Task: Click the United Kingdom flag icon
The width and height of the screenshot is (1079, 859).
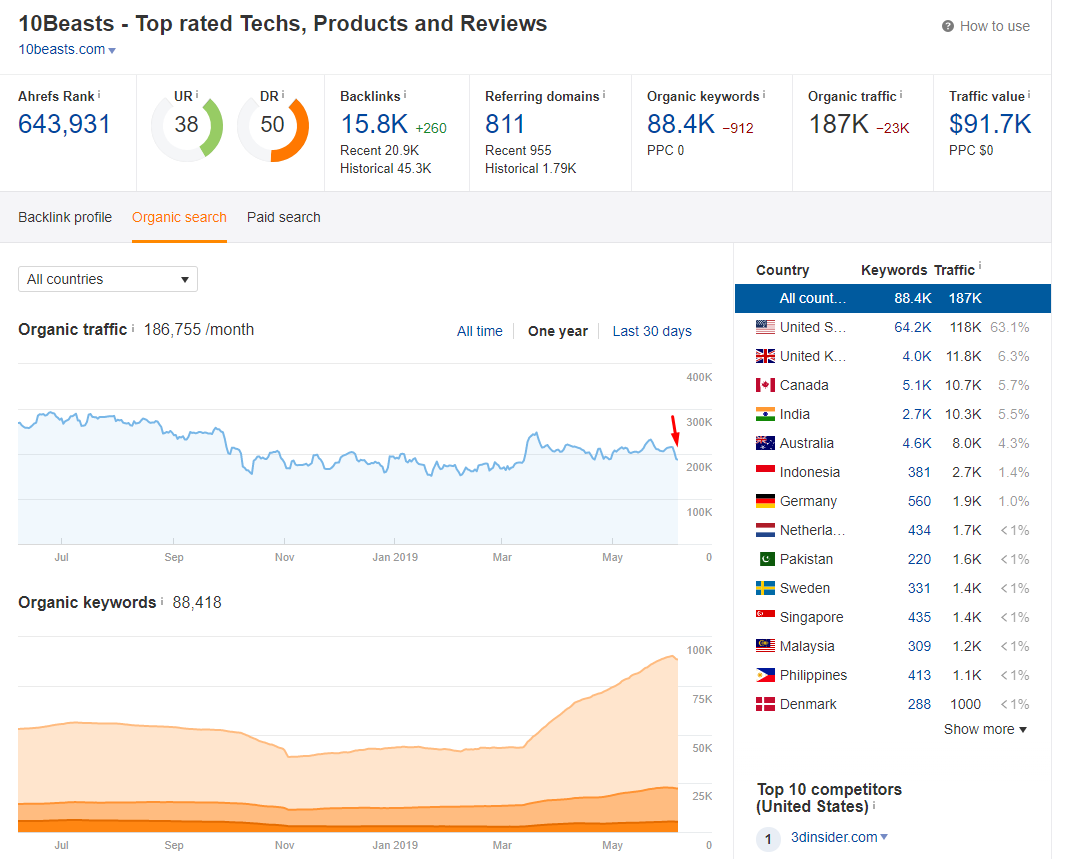Action: point(765,356)
